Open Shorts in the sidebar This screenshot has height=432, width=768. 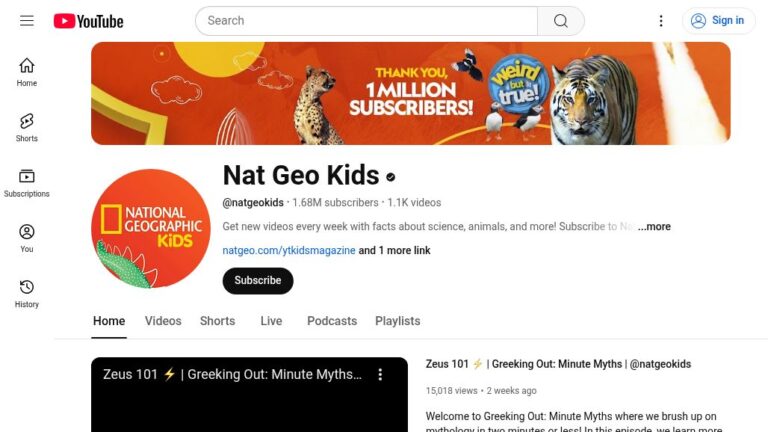coord(27,128)
